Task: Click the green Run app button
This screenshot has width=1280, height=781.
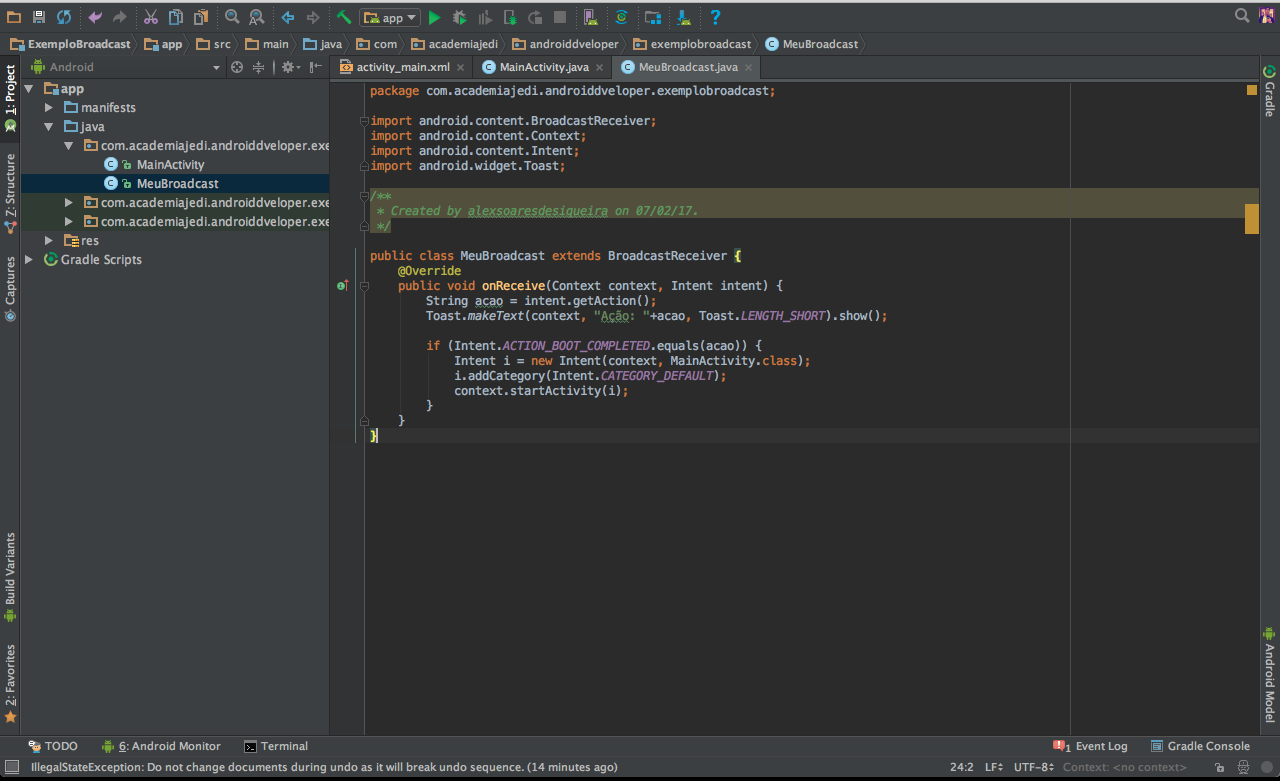Action: [x=434, y=17]
